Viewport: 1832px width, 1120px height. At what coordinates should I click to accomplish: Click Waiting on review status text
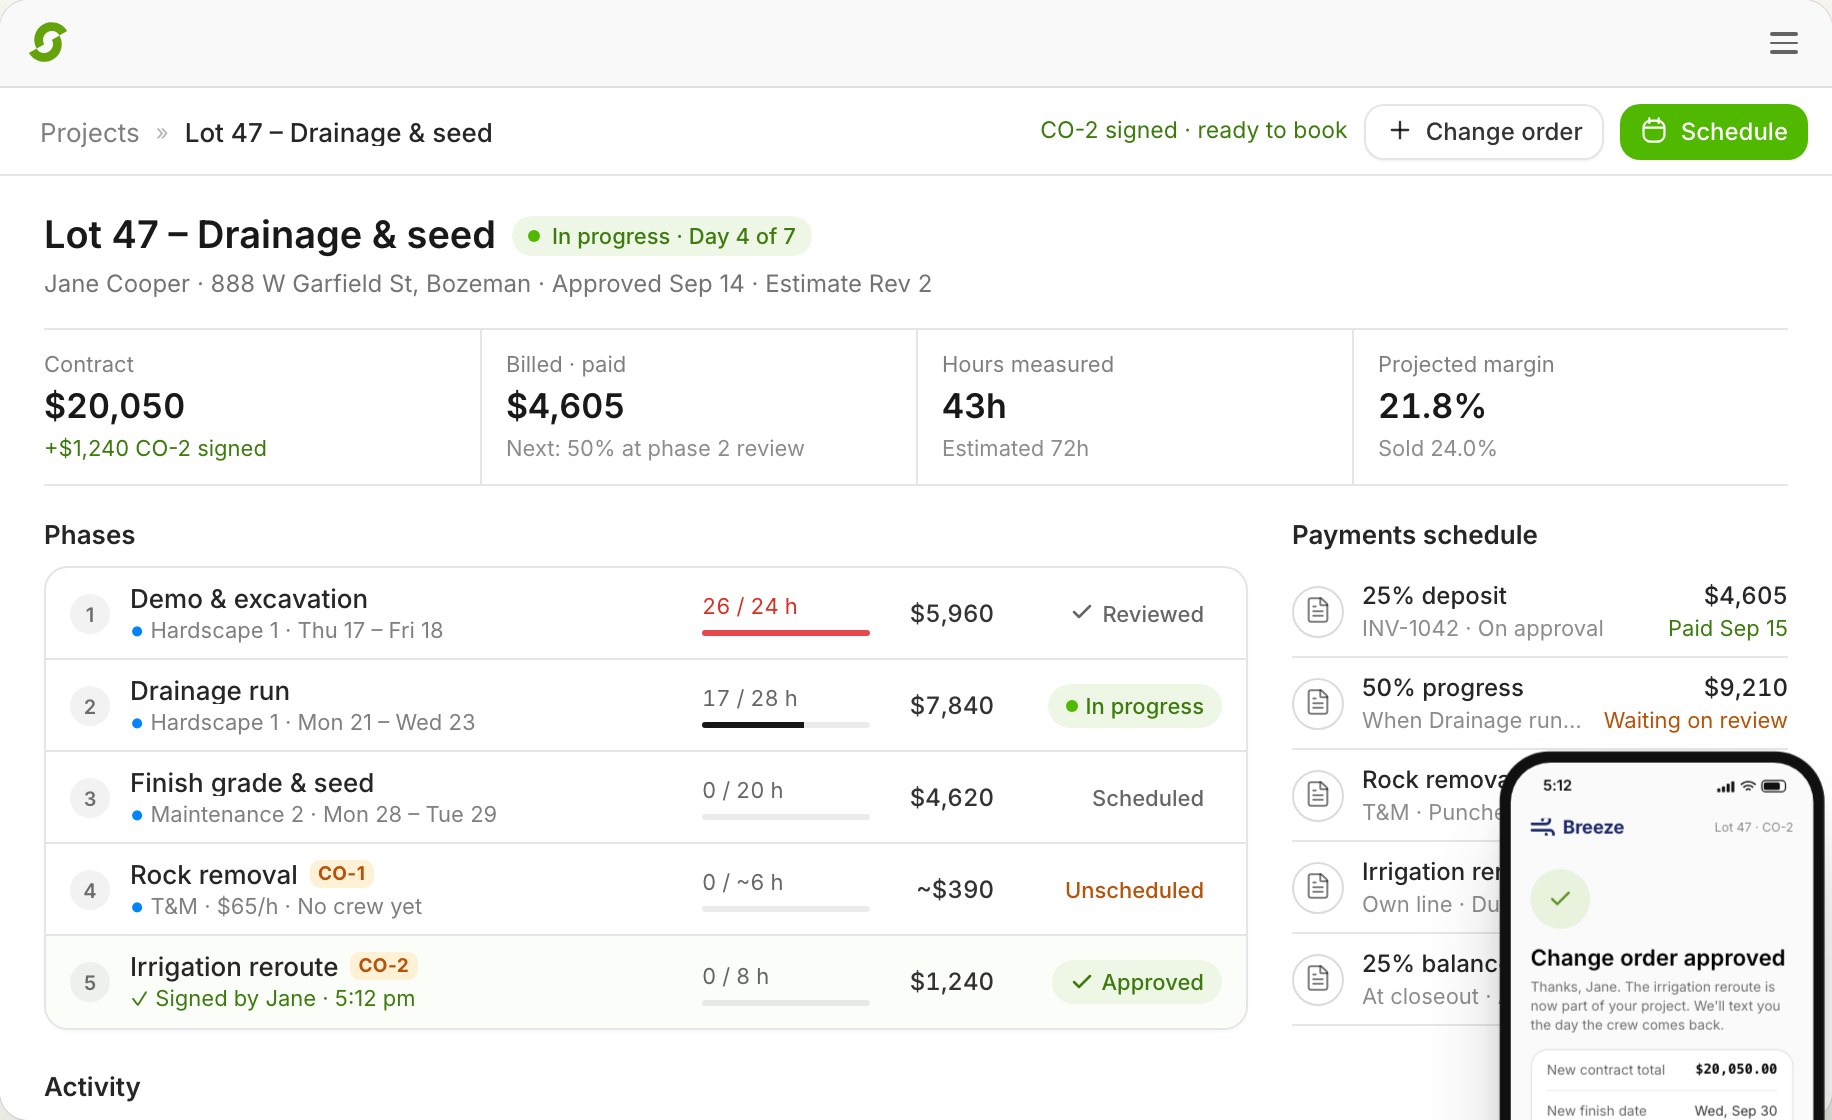pyautogui.click(x=1695, y=720)
